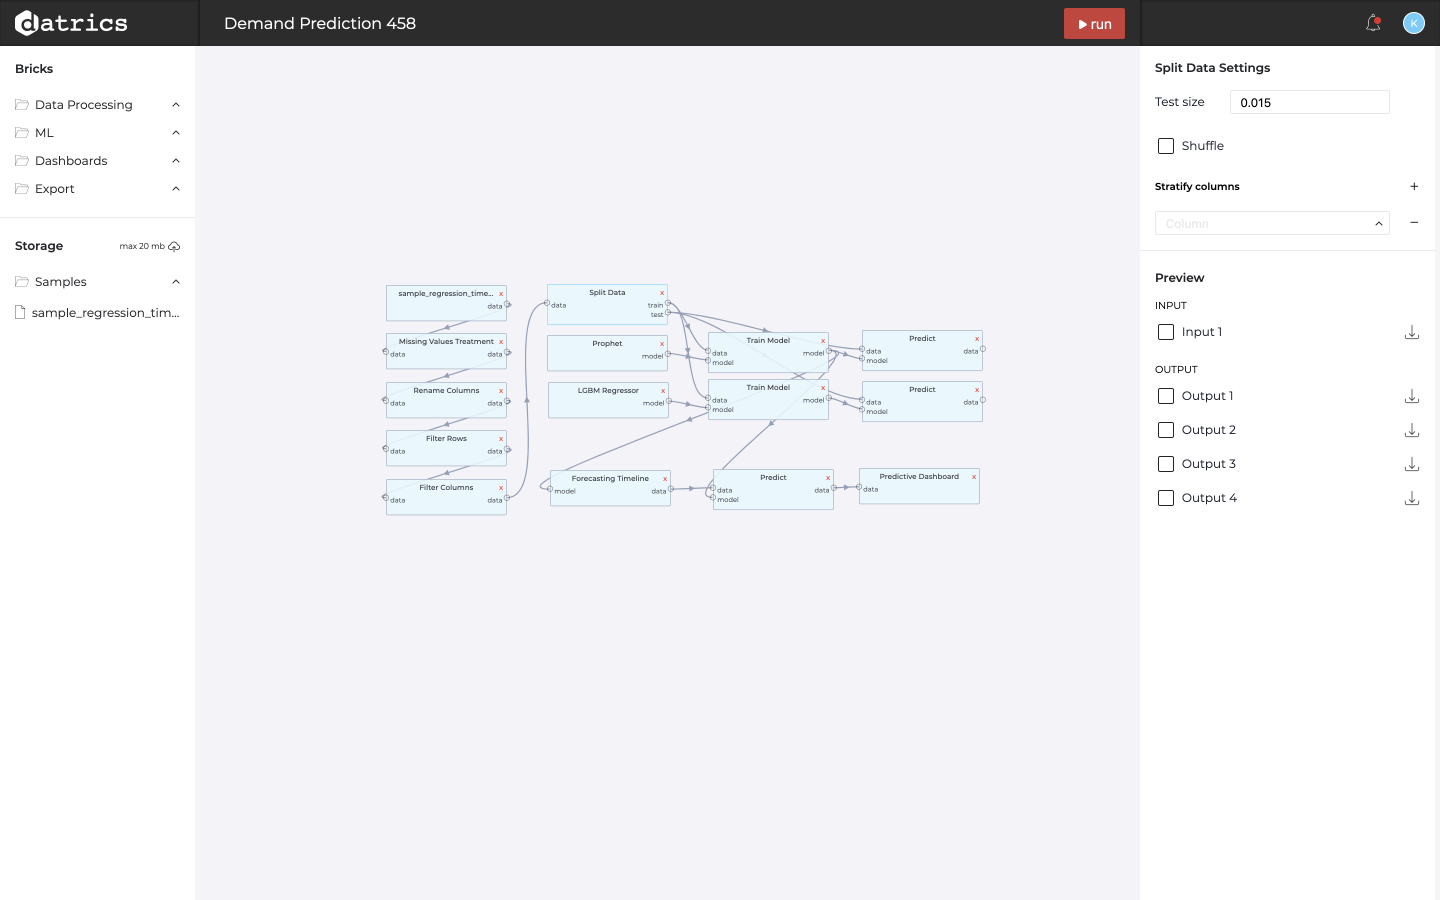Open the stratify Column dropdown
The image size is (1440, 900).
(1271, 223)
